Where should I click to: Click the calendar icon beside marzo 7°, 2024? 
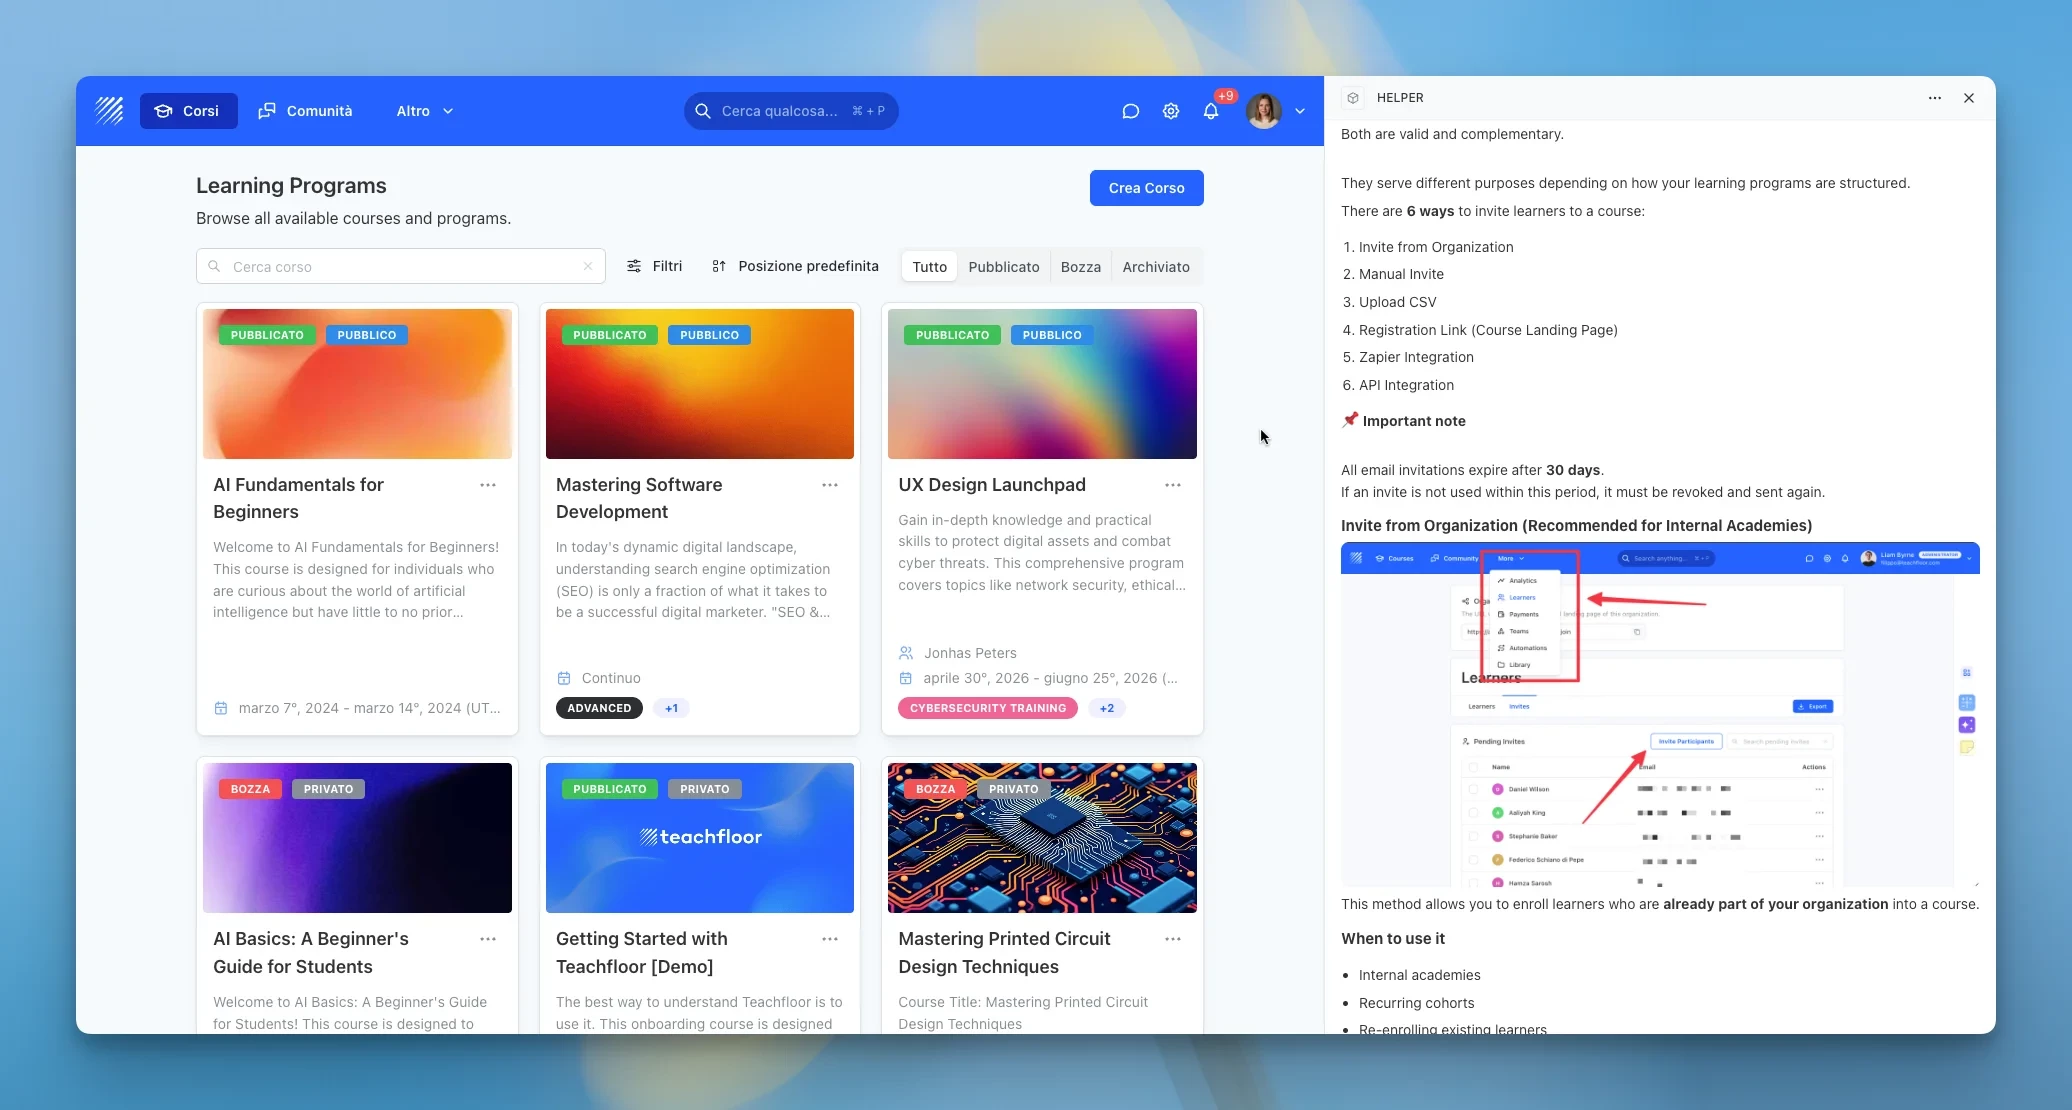[221, 708]
